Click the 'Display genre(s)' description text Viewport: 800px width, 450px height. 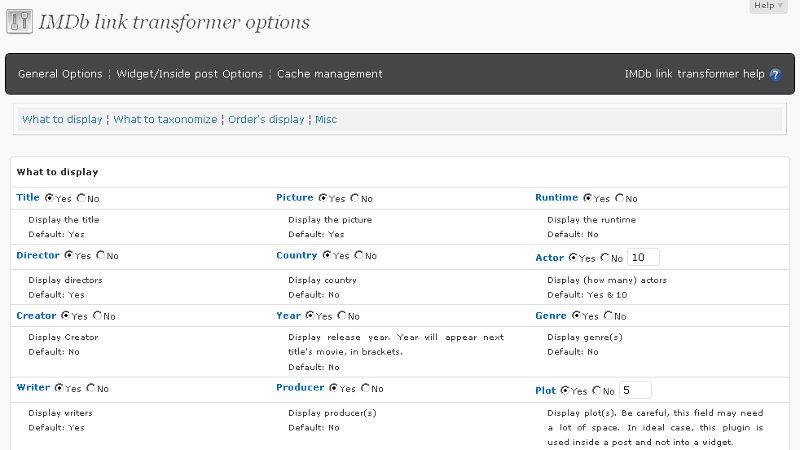(x=585, y=337)
